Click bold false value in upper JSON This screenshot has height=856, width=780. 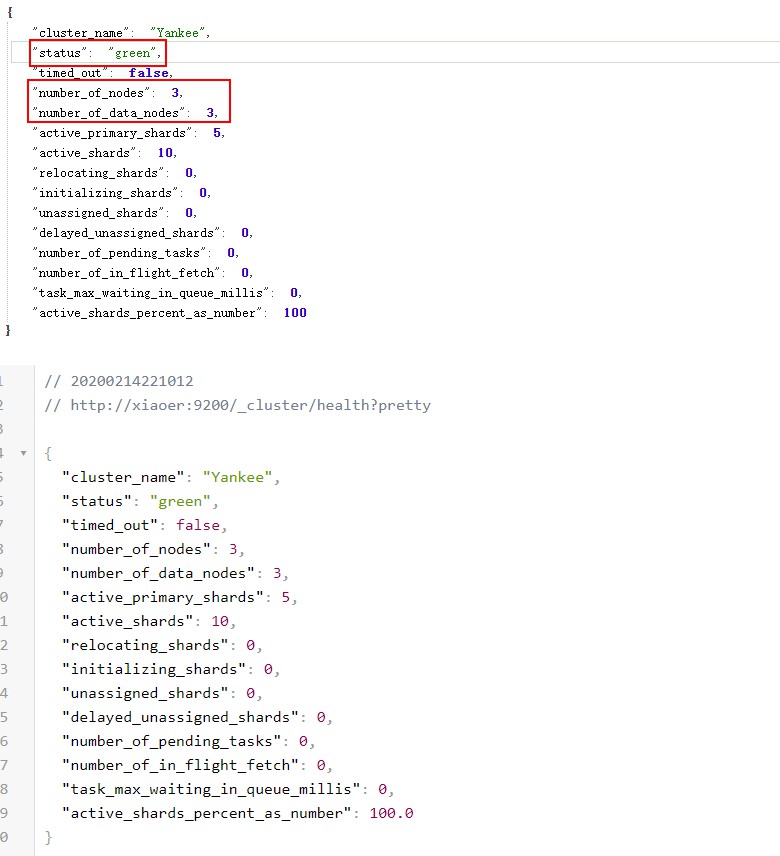148,73
